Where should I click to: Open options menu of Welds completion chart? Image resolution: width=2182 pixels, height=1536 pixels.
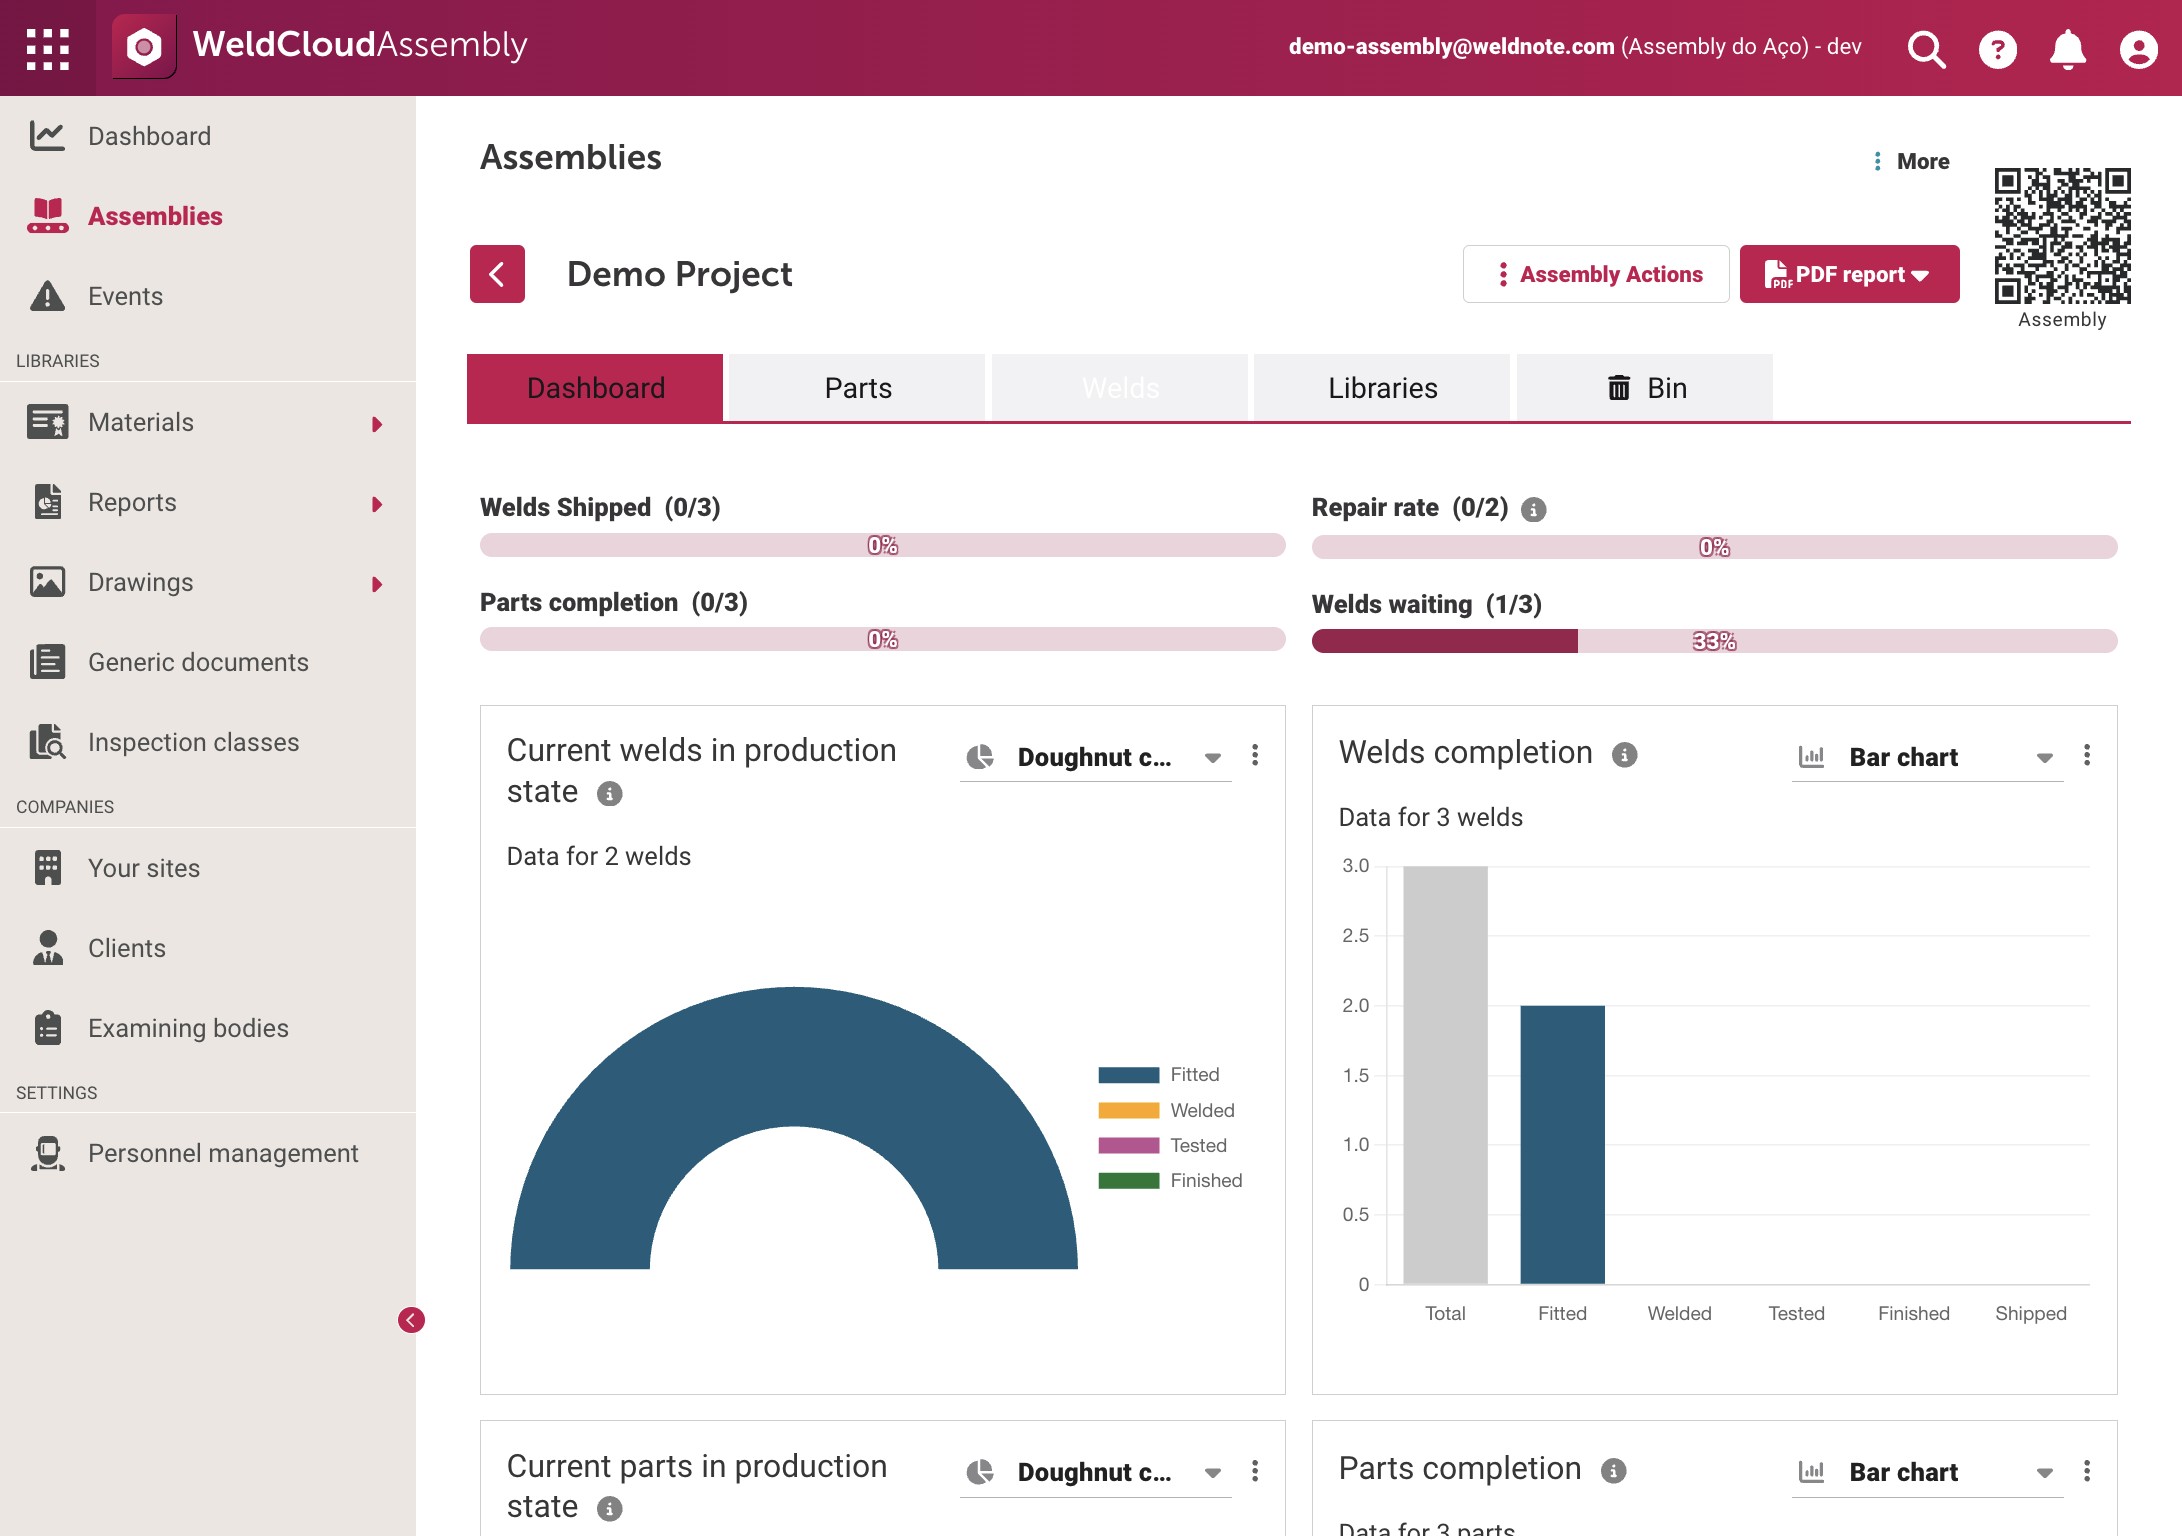pyautogui.click(x=2087, y=756)
